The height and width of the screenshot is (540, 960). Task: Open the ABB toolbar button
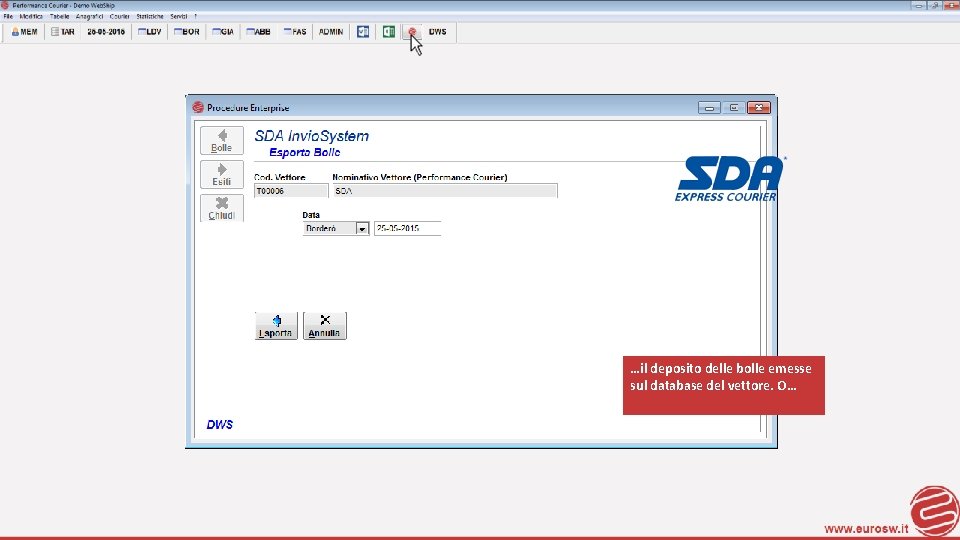pos(258,32)
